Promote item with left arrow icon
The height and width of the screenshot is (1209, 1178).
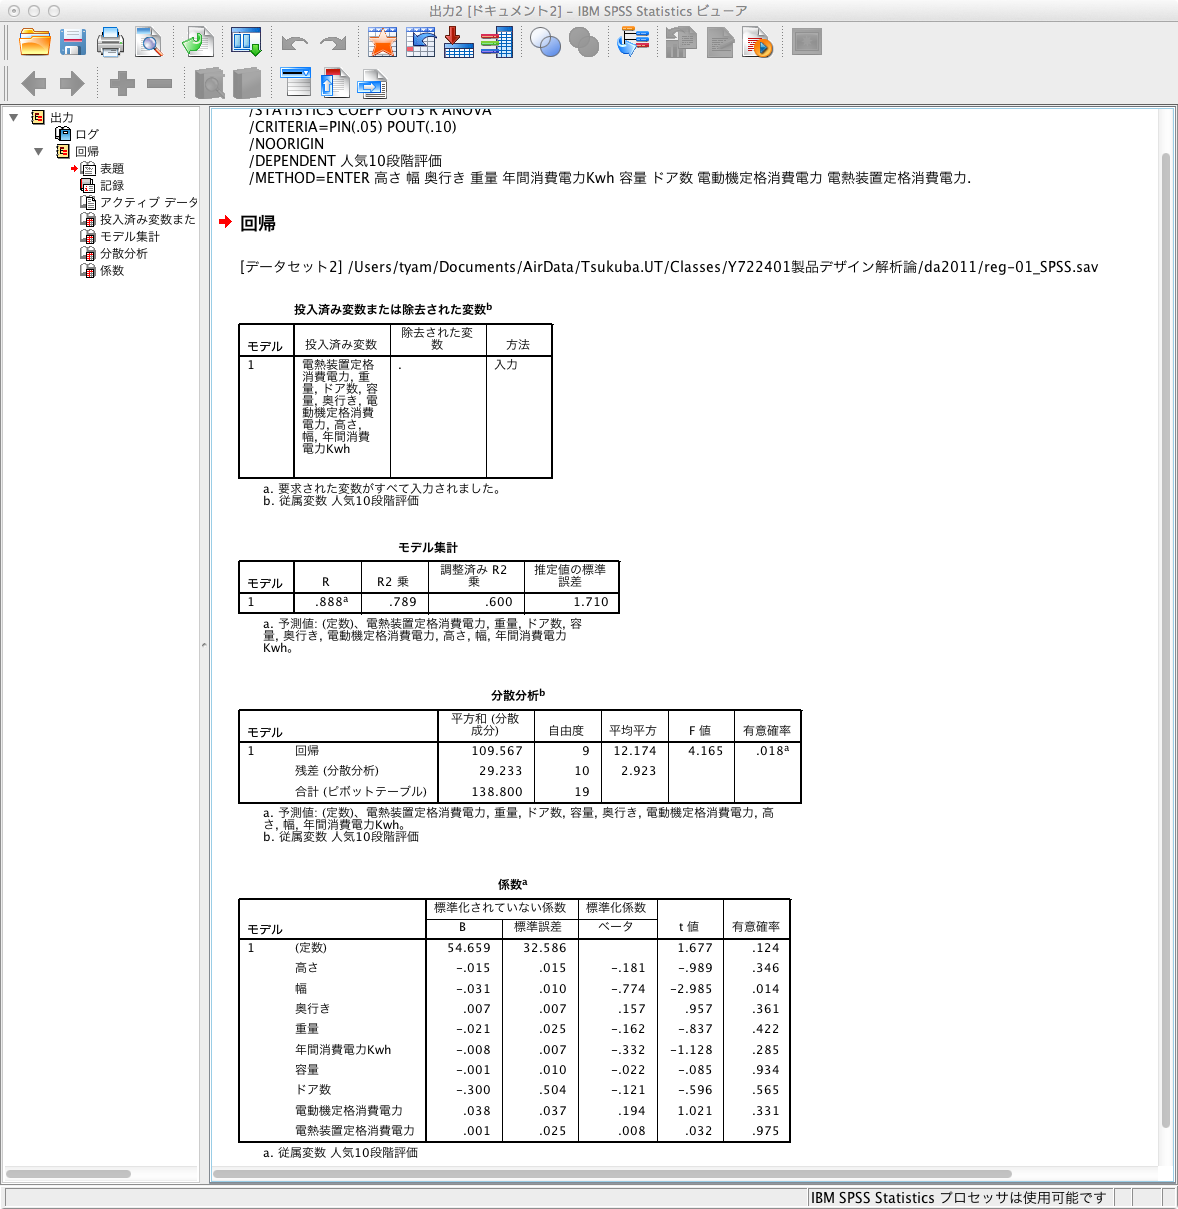34,84
